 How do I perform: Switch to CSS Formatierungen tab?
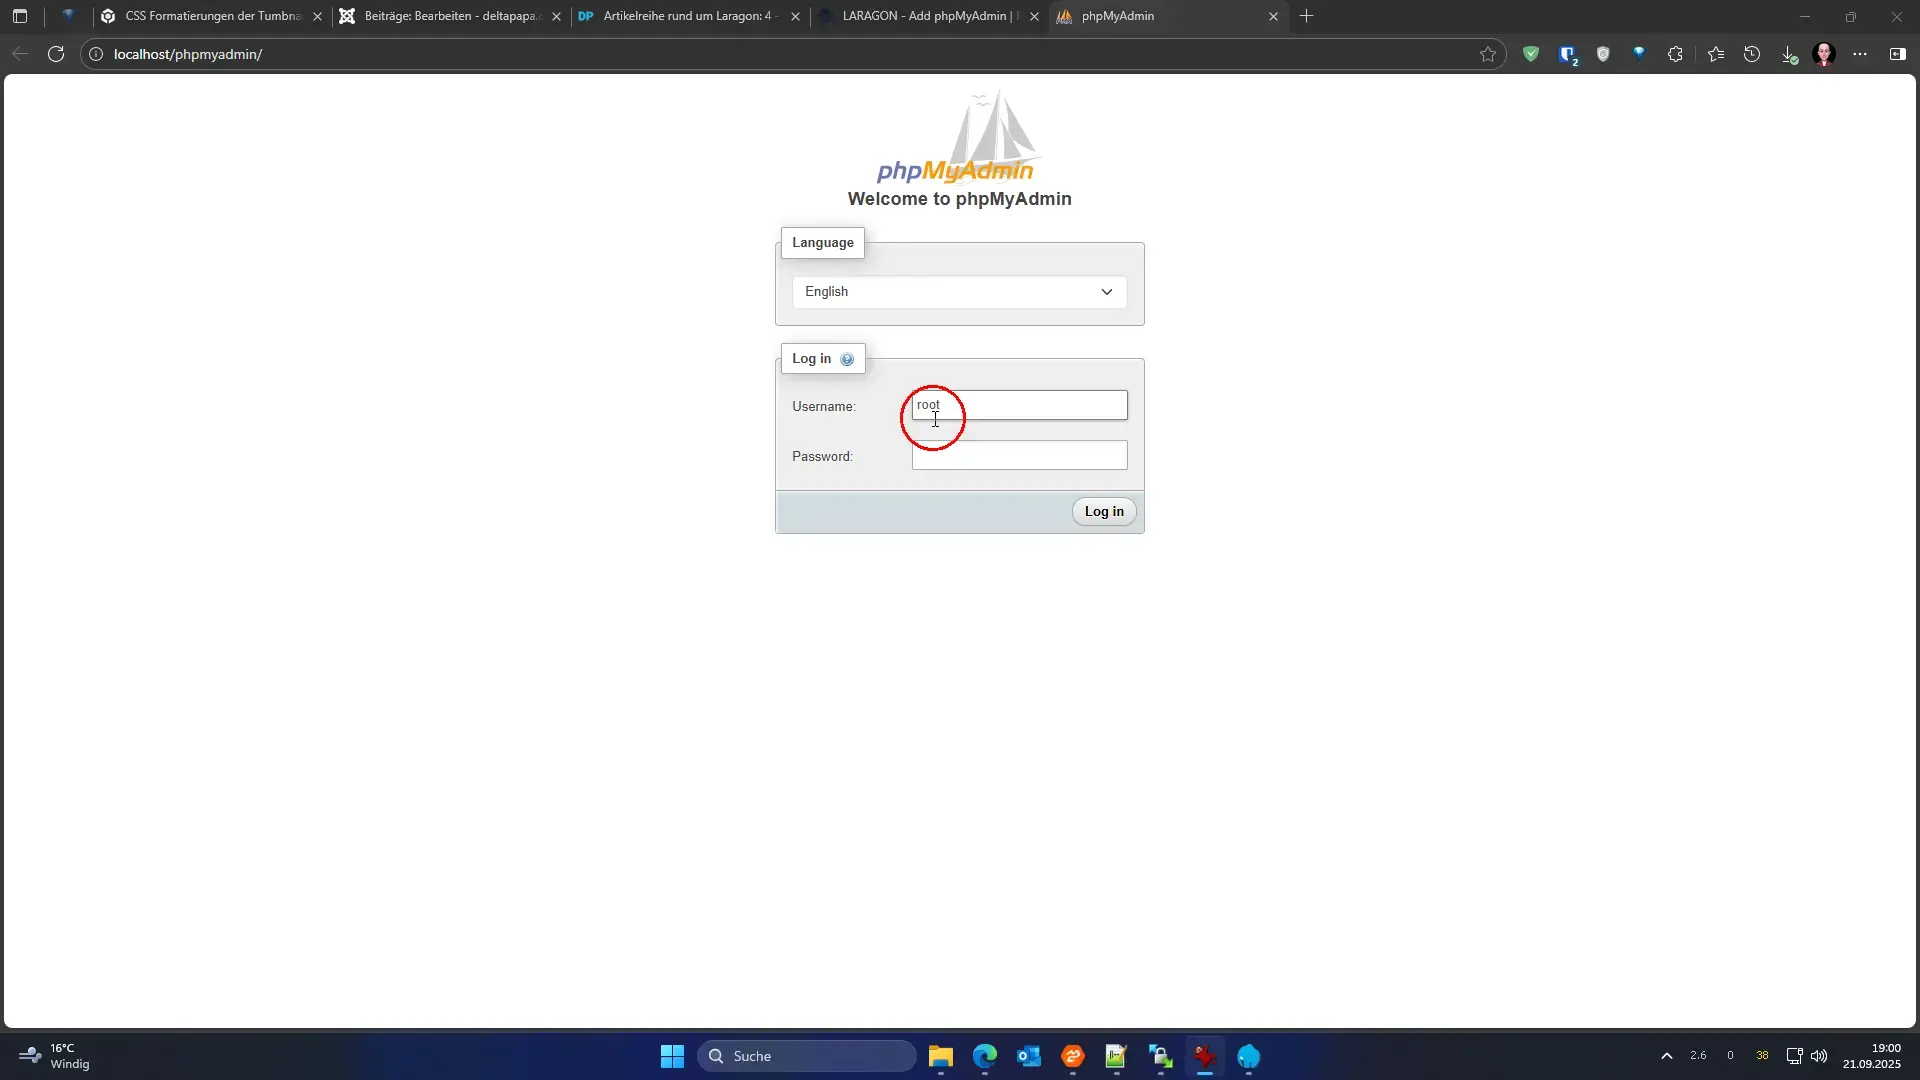[212, 16]
